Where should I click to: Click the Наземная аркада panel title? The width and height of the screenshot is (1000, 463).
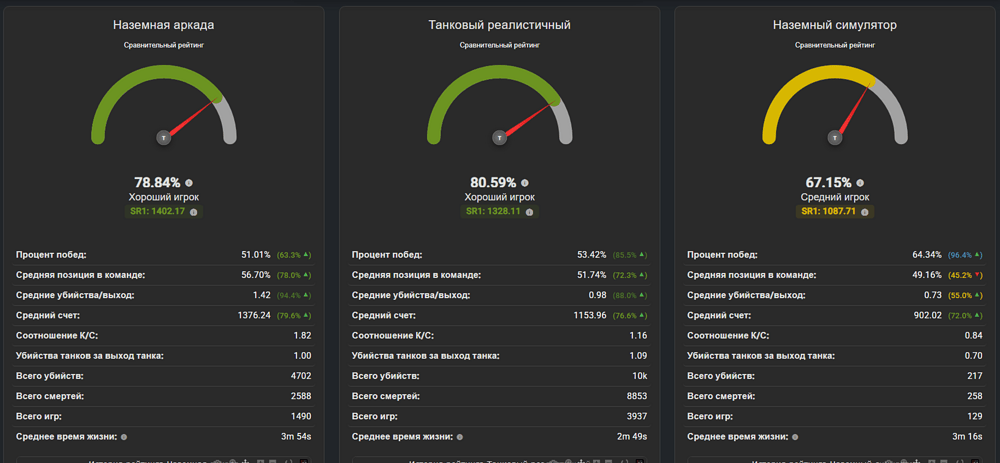tap(164, 26)
